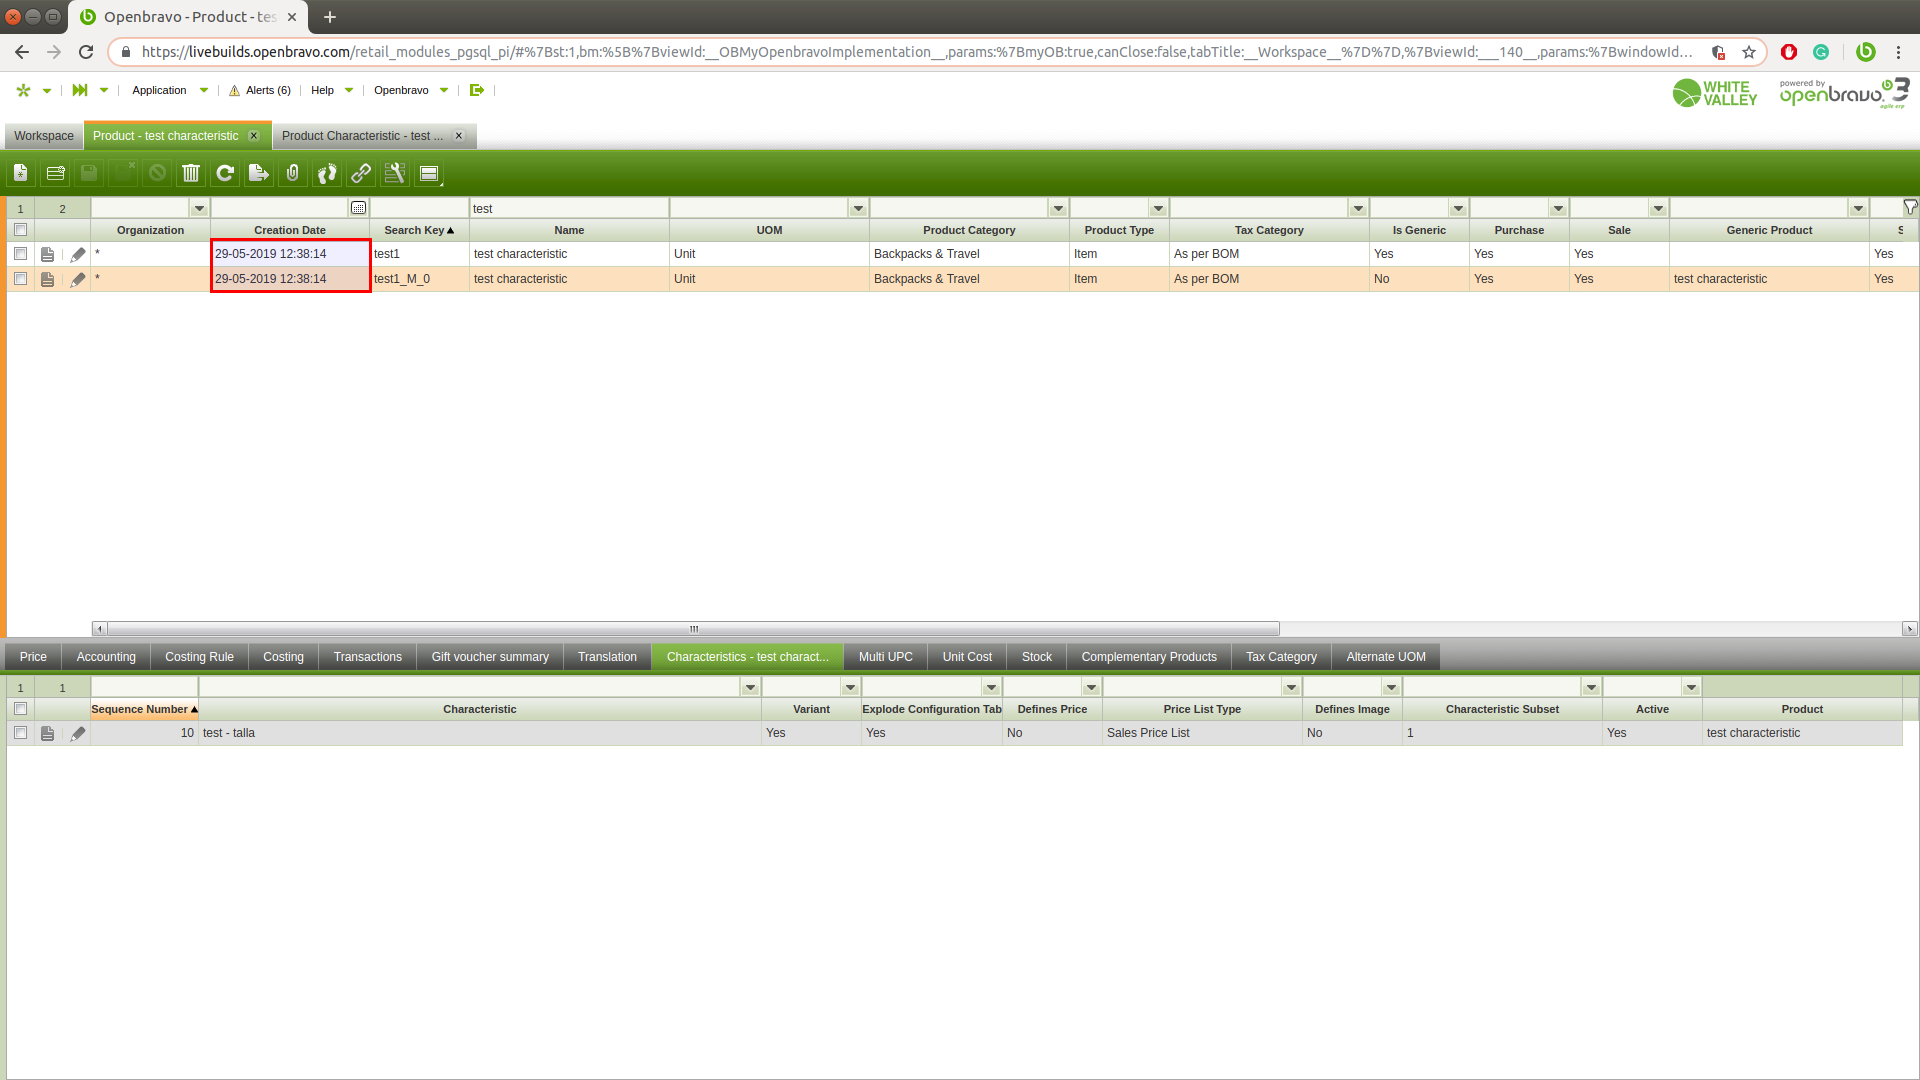Image resolution: width=1920 pixels, height=1080 pixels.
Task: Click the paperclip attachments icon
Action: (292, 173)
